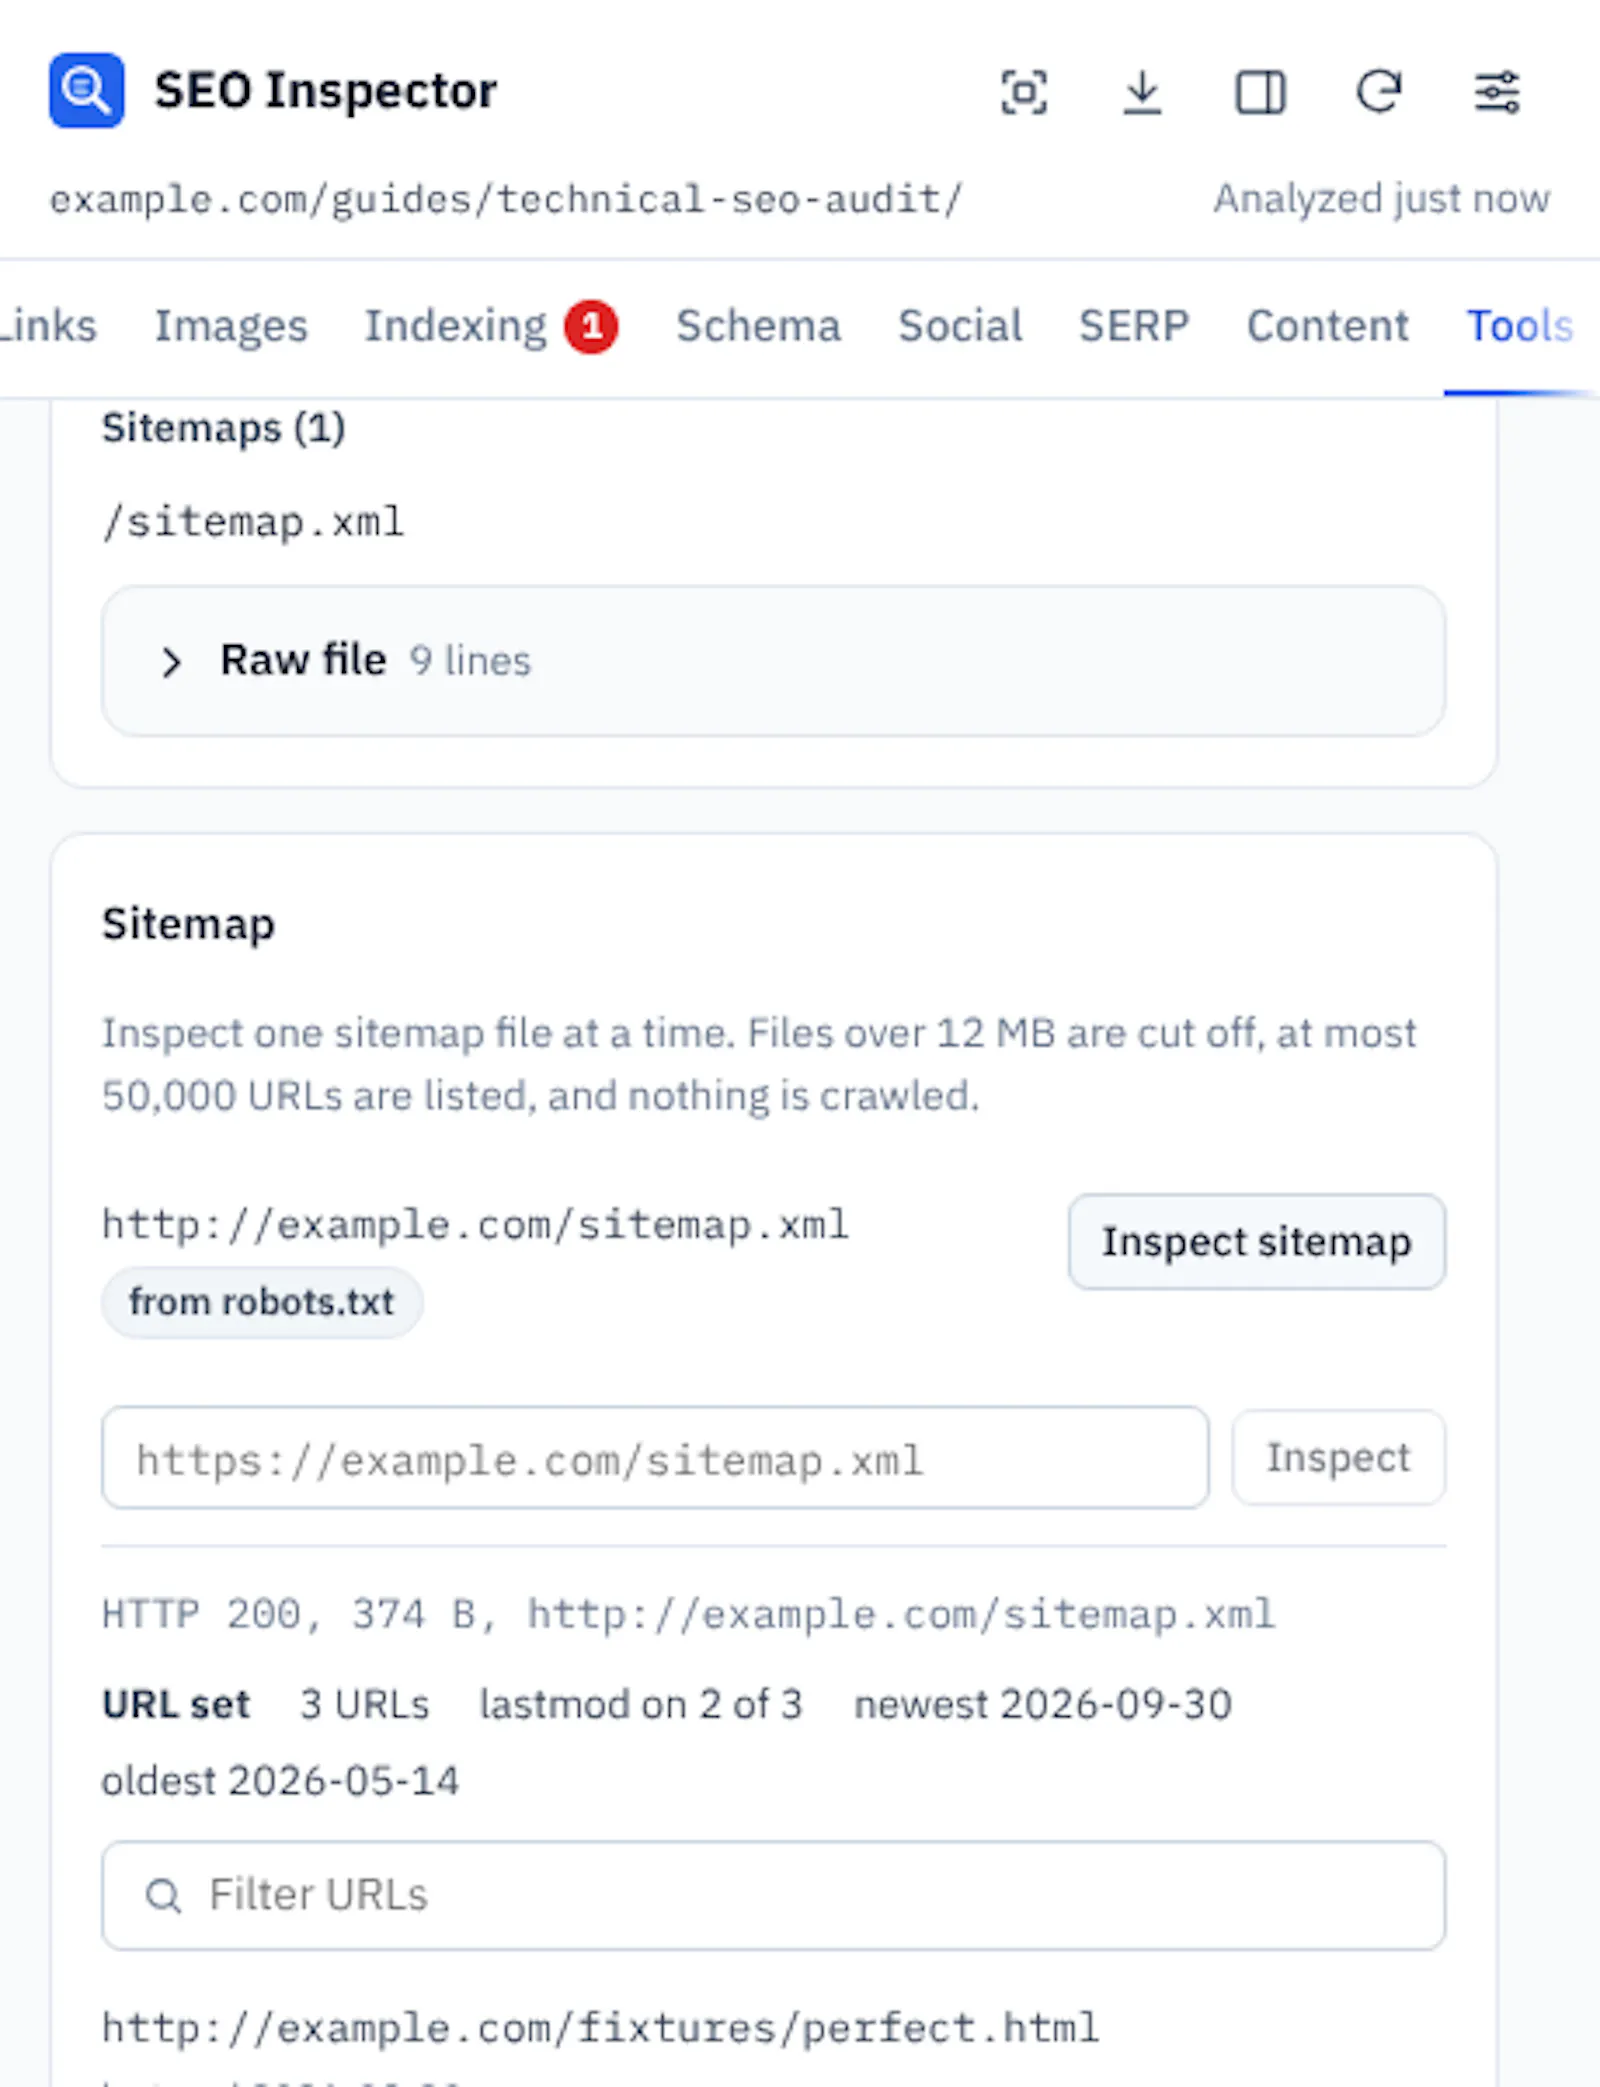
Task: Click the refresh analysis icon
Action: tap(1379, 93)
